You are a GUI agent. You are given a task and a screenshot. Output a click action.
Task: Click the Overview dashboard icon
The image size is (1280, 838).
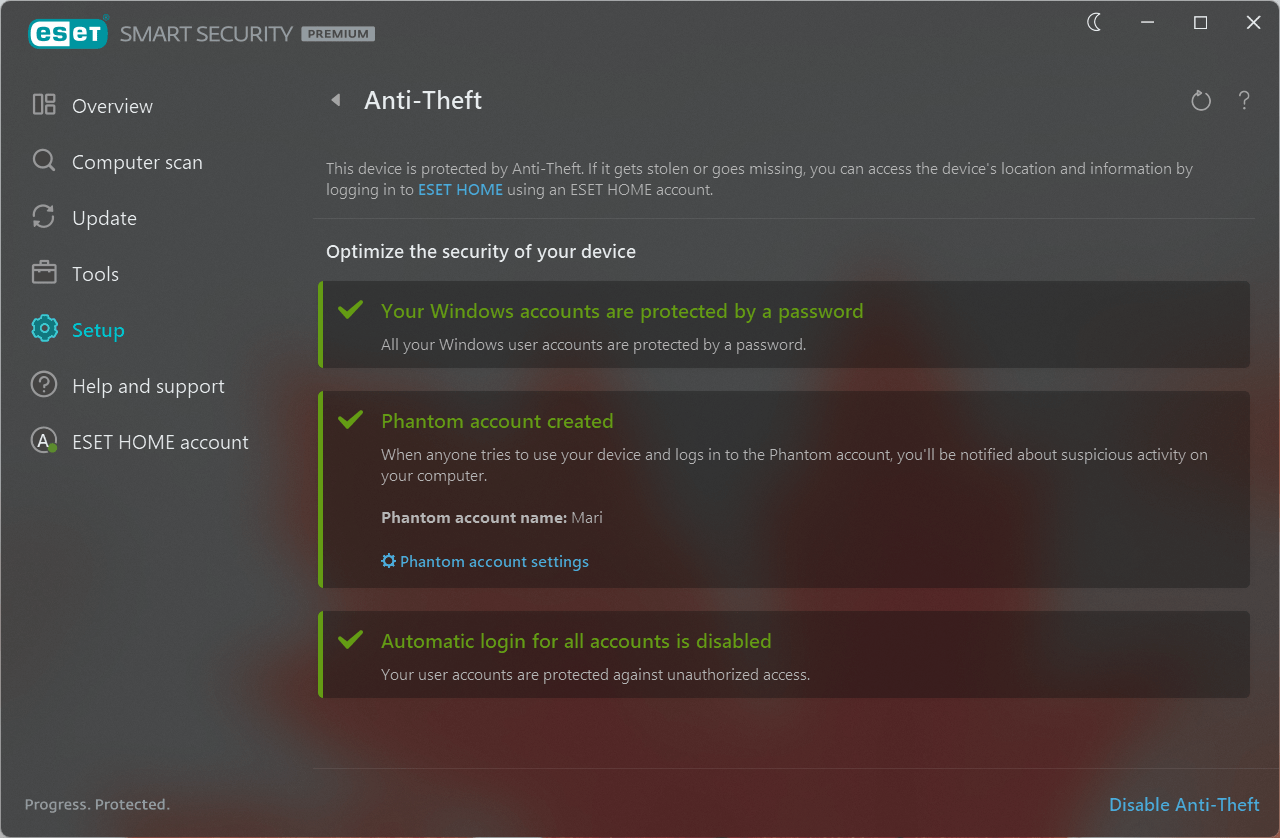point(44,105)
